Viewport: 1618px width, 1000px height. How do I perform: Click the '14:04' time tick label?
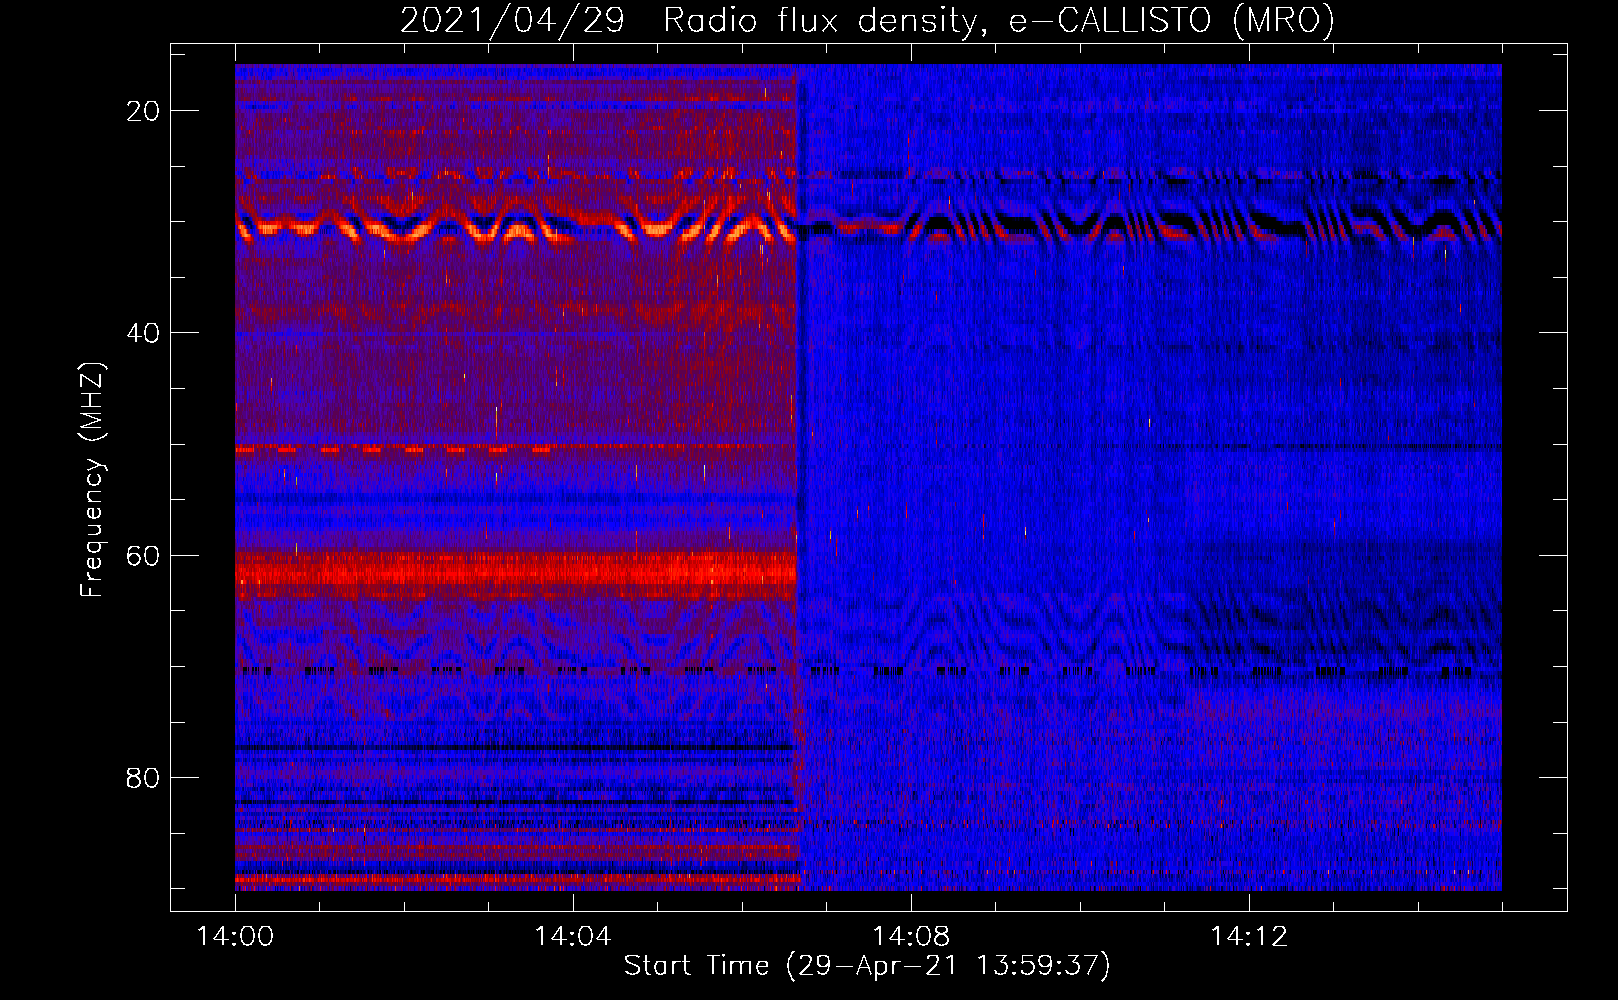572,937
